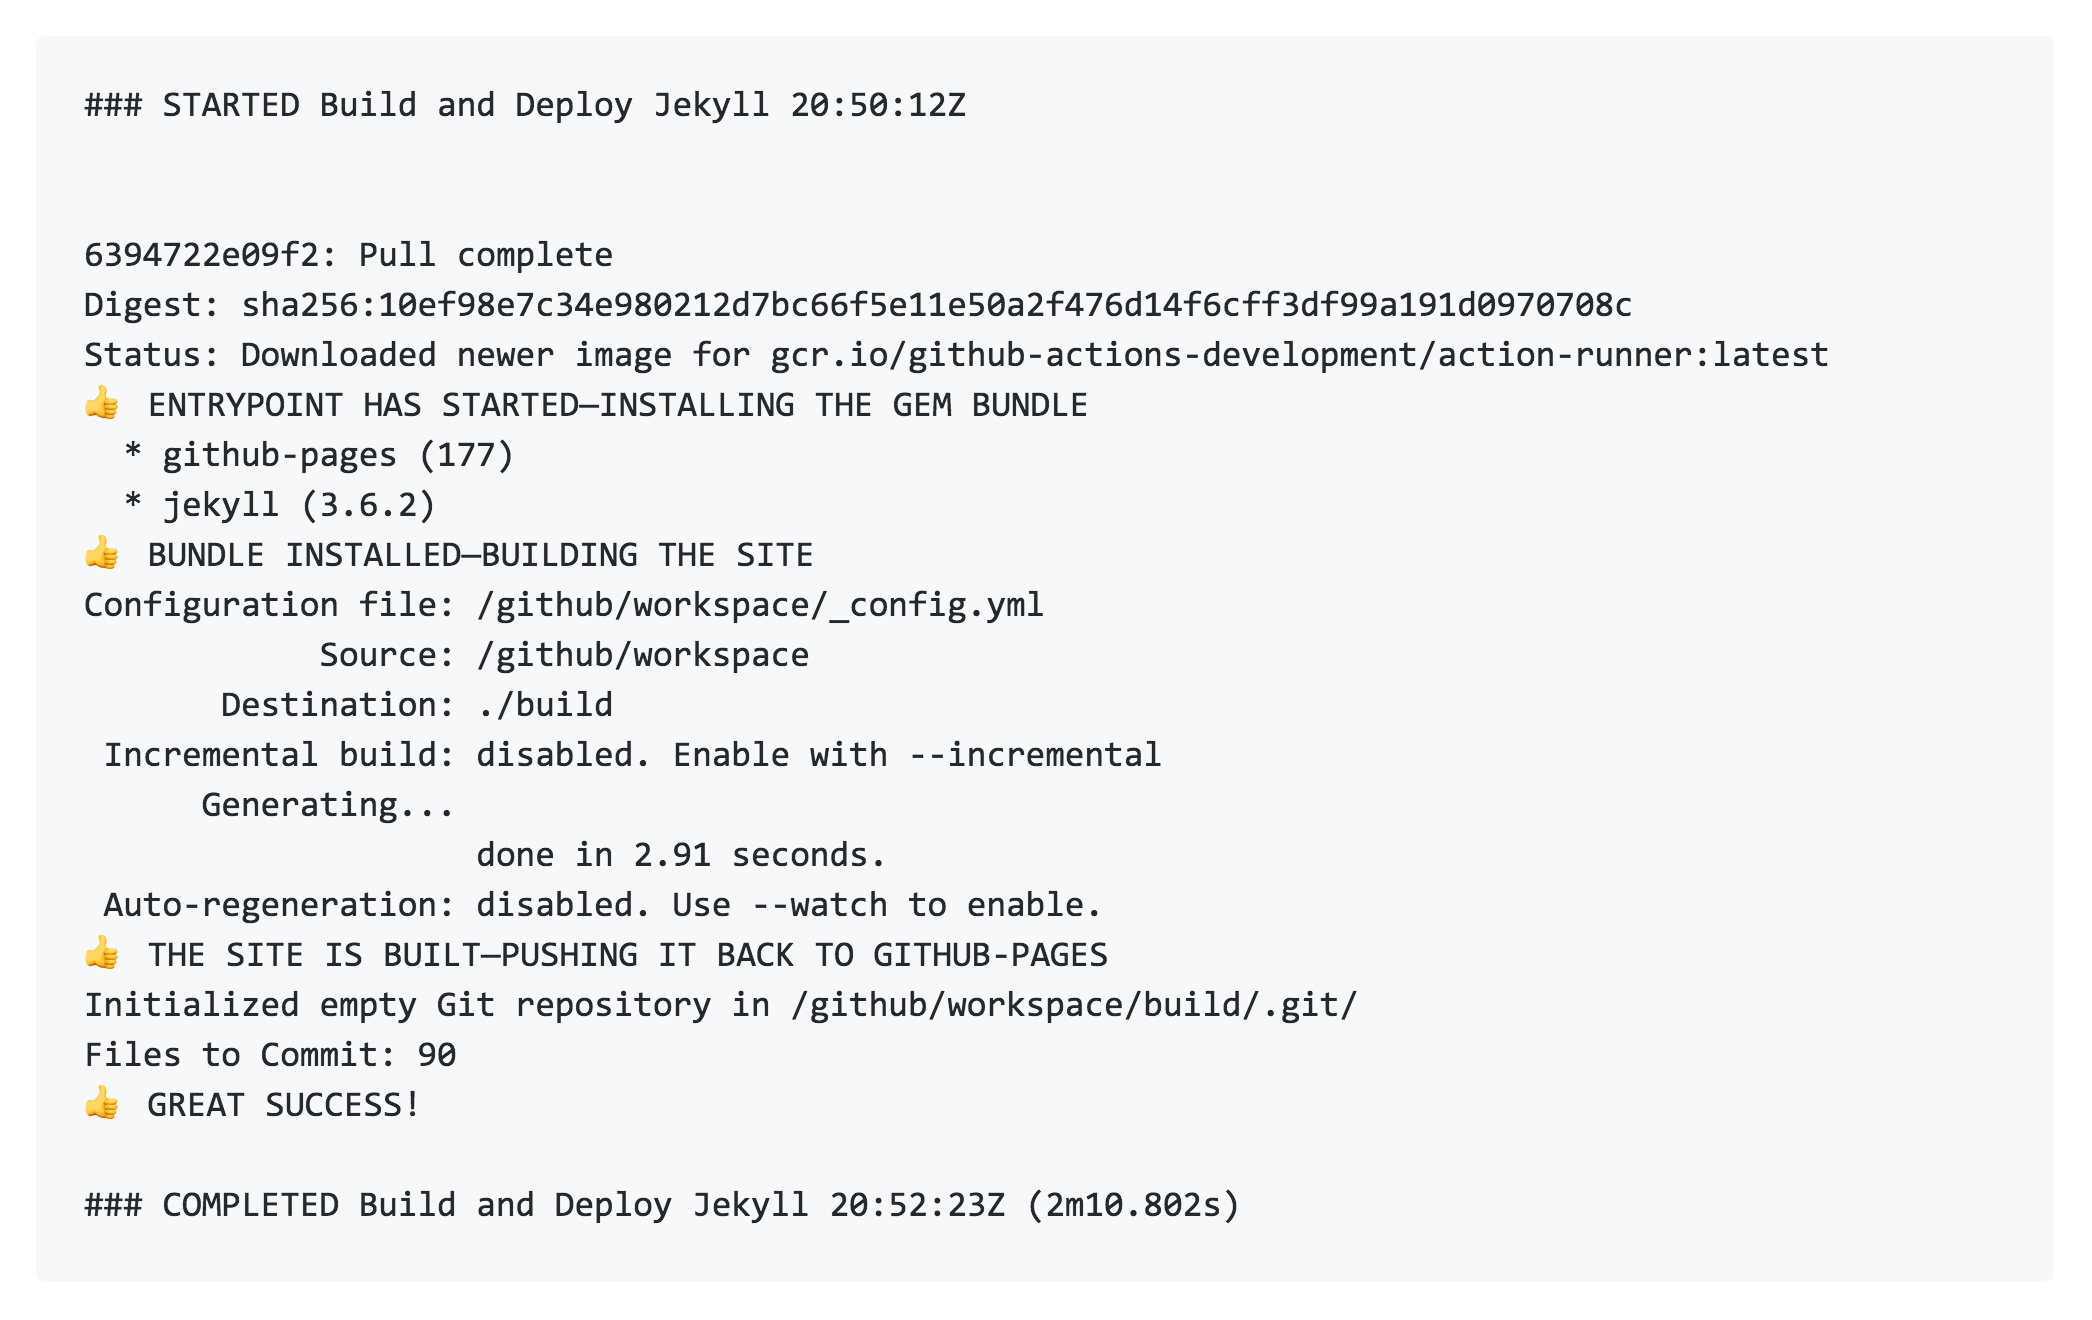Click the github-pages (177) gem entry
2092x1320 pixels.
337,455
